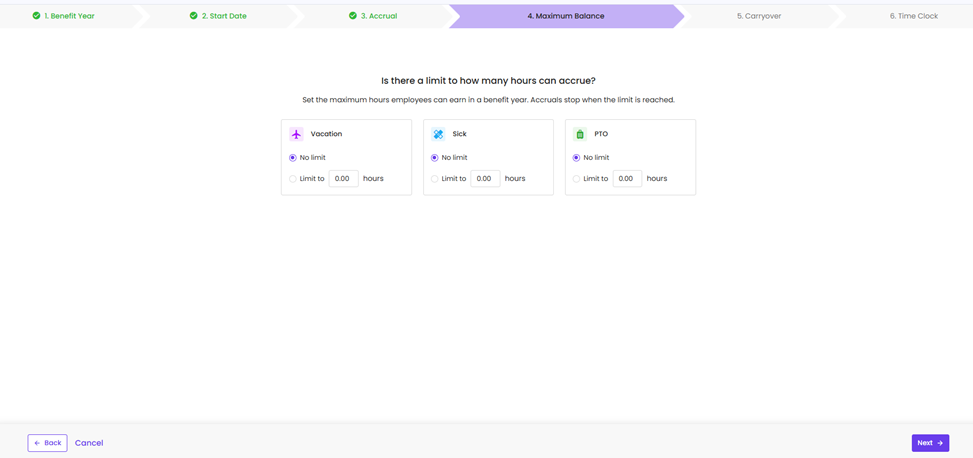The width and height of the screenshot is (973, 458).
Task: Open the 6. Time Clock step
Action: pos(913,16)
